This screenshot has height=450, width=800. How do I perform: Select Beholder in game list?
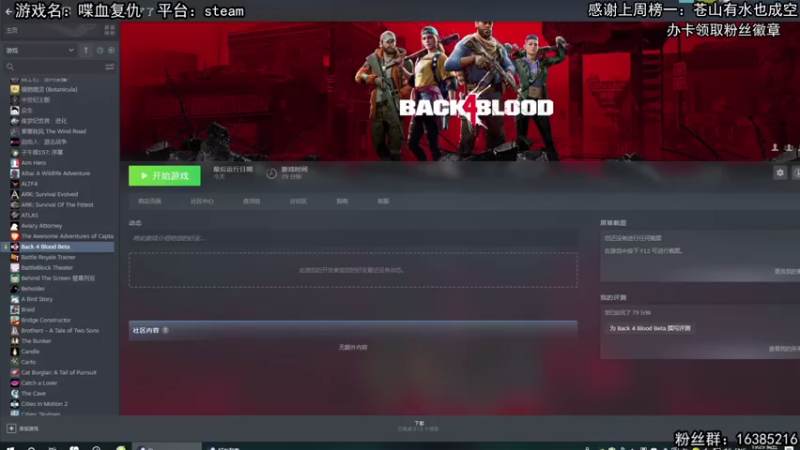(33, 289)
